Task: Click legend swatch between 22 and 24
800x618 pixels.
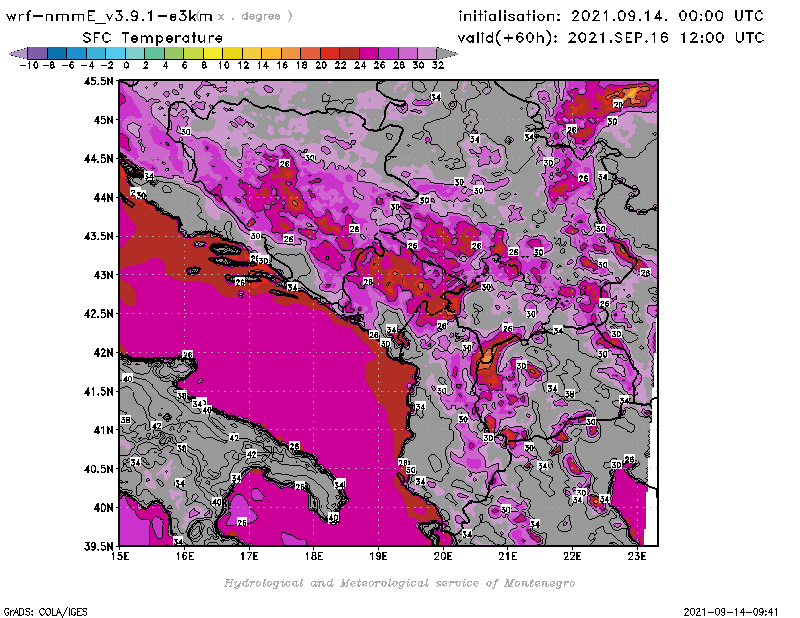Action: [x=349, y=53]
